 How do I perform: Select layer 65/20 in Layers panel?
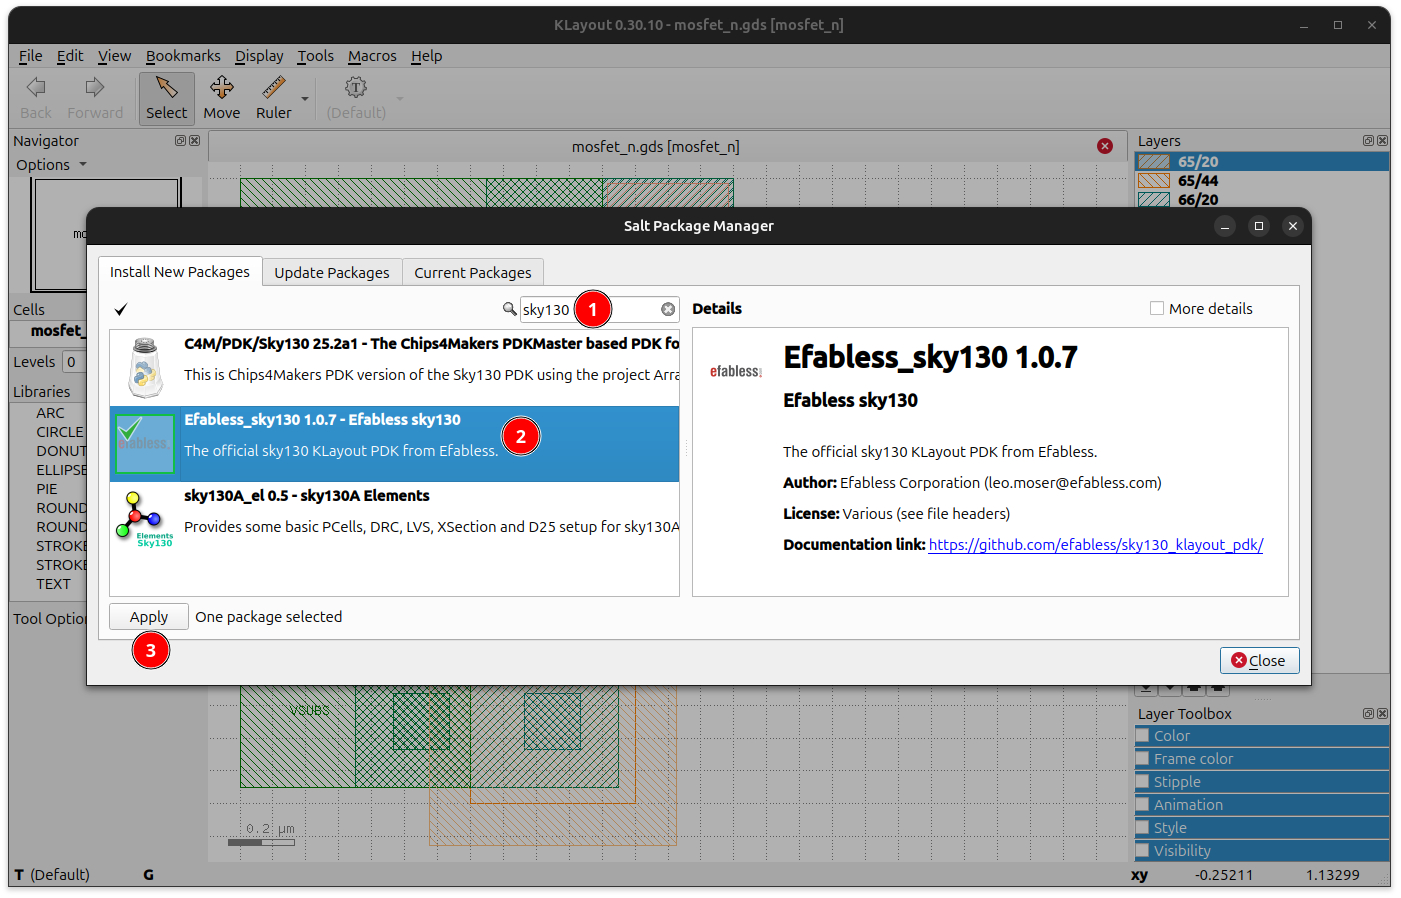pyautogui.click(x=1262, y=162)
